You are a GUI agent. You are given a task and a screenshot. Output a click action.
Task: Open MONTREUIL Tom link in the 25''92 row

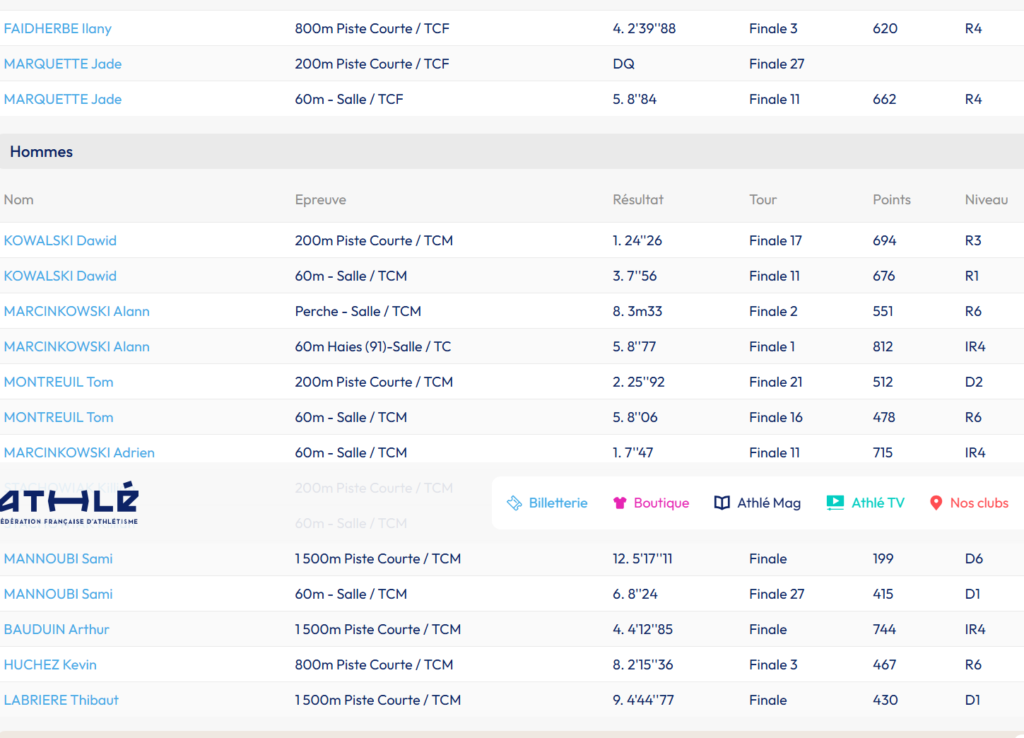pos(59,382)
